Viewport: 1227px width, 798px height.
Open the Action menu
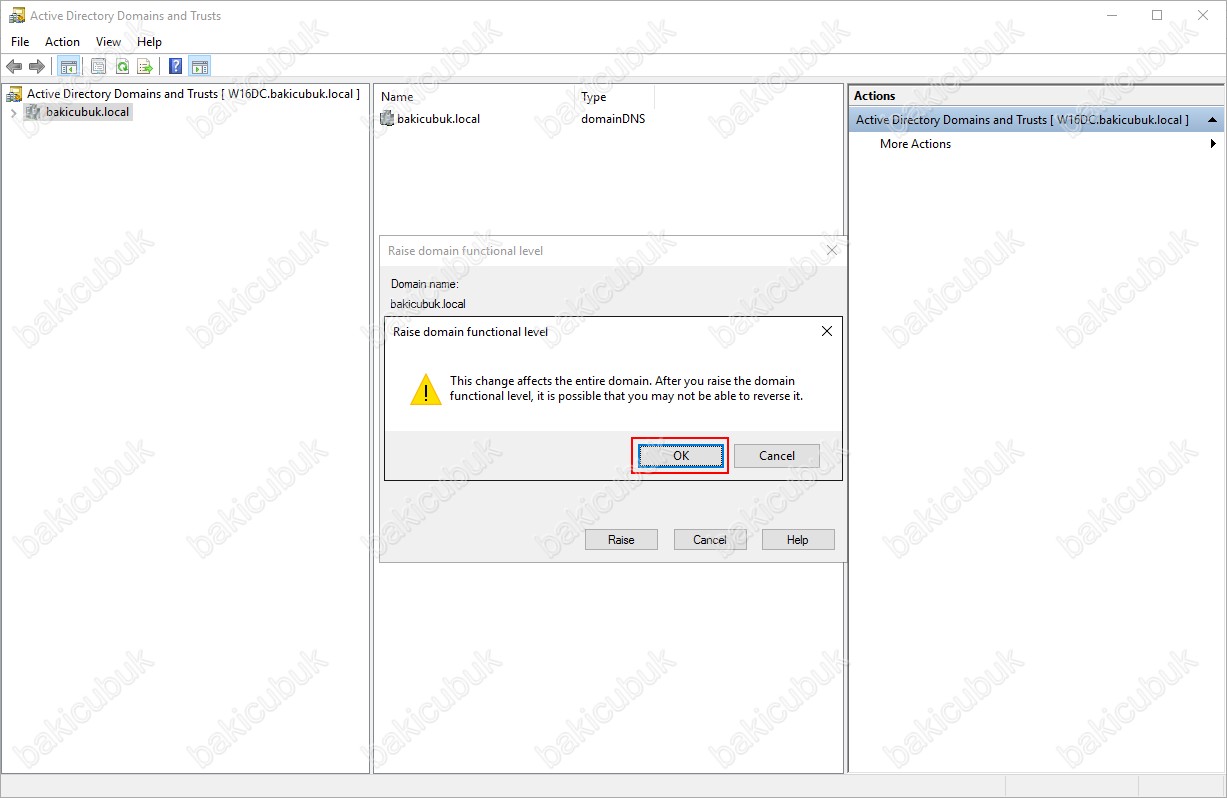[x=62, y=42]
